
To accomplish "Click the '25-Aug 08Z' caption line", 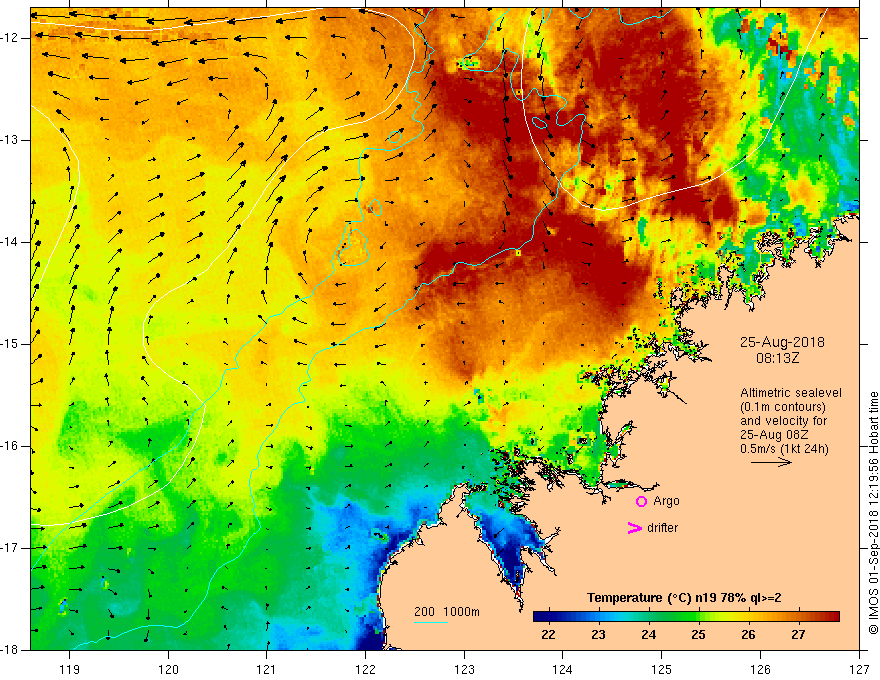I will pyautogui.click(x=775, y=435).
